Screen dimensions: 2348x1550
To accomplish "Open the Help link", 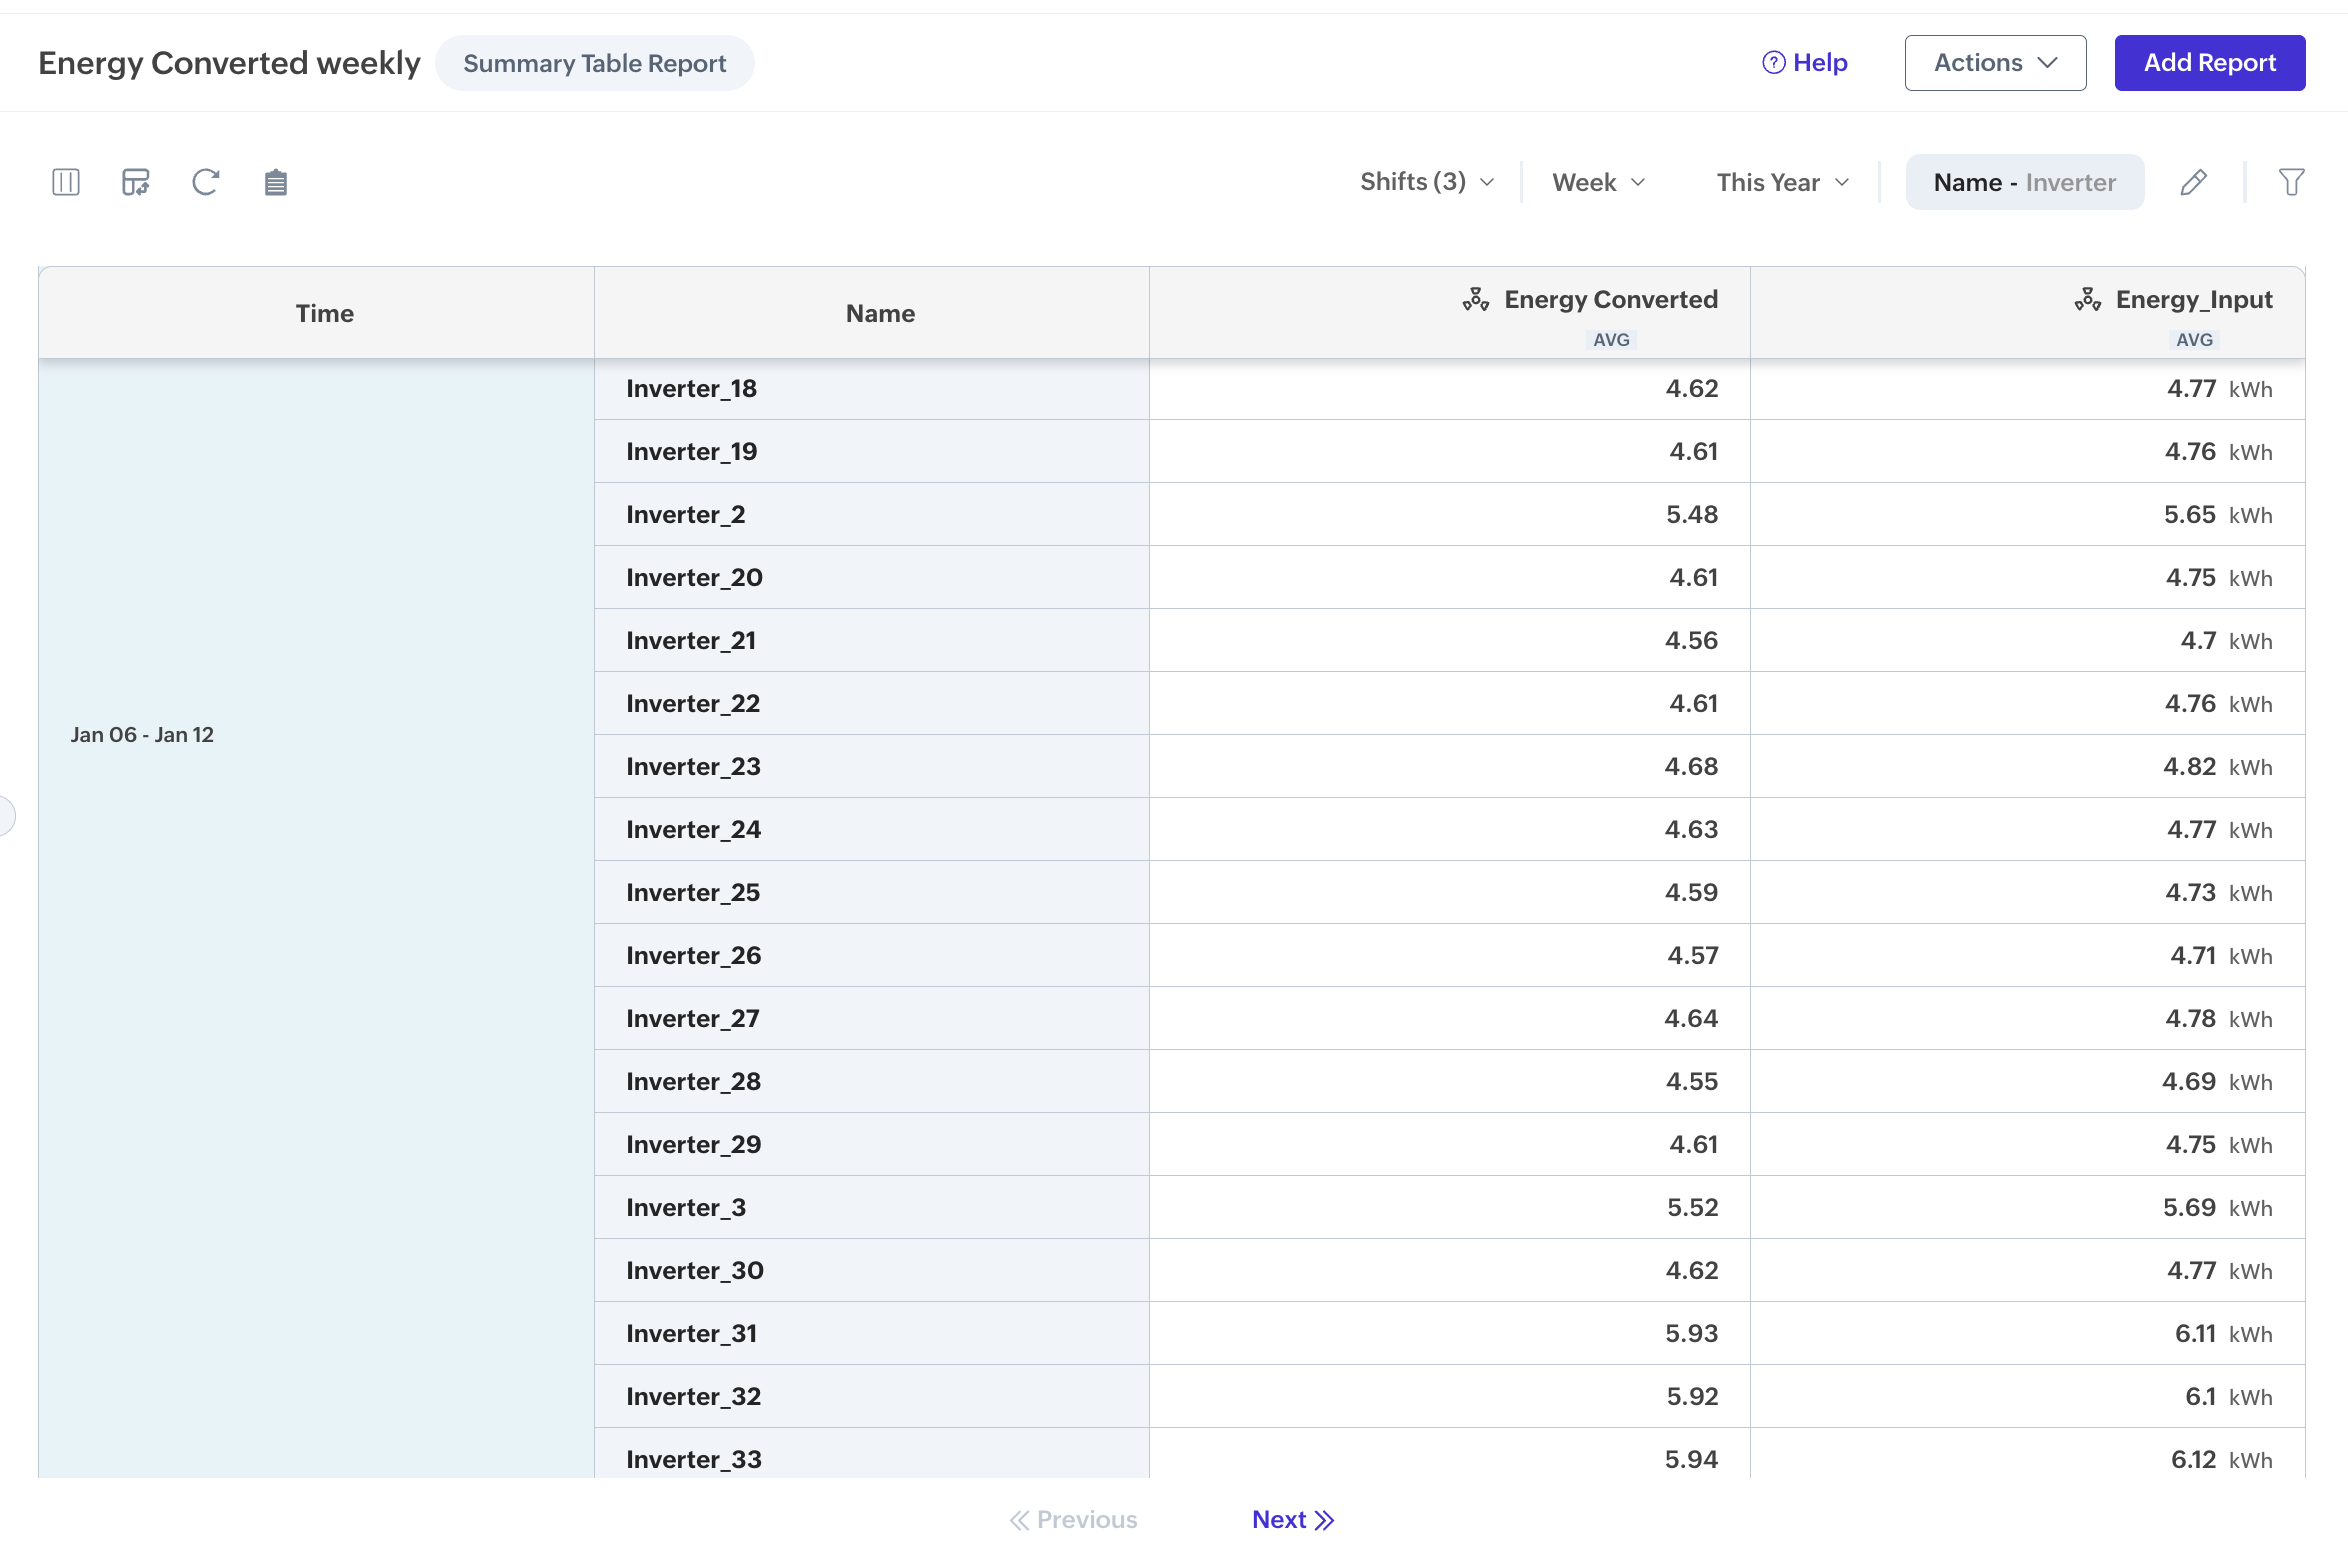I will (x=1805, y=63).
